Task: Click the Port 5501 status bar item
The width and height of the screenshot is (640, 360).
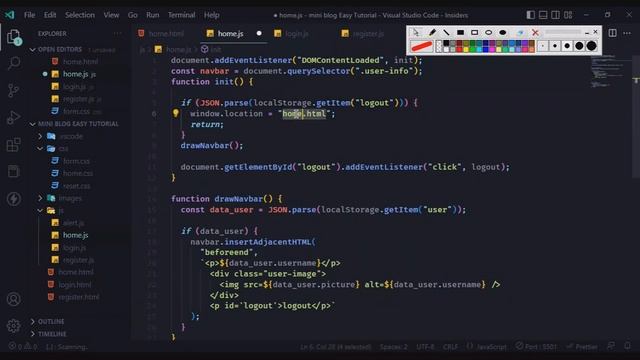Action: pos(536,347)
